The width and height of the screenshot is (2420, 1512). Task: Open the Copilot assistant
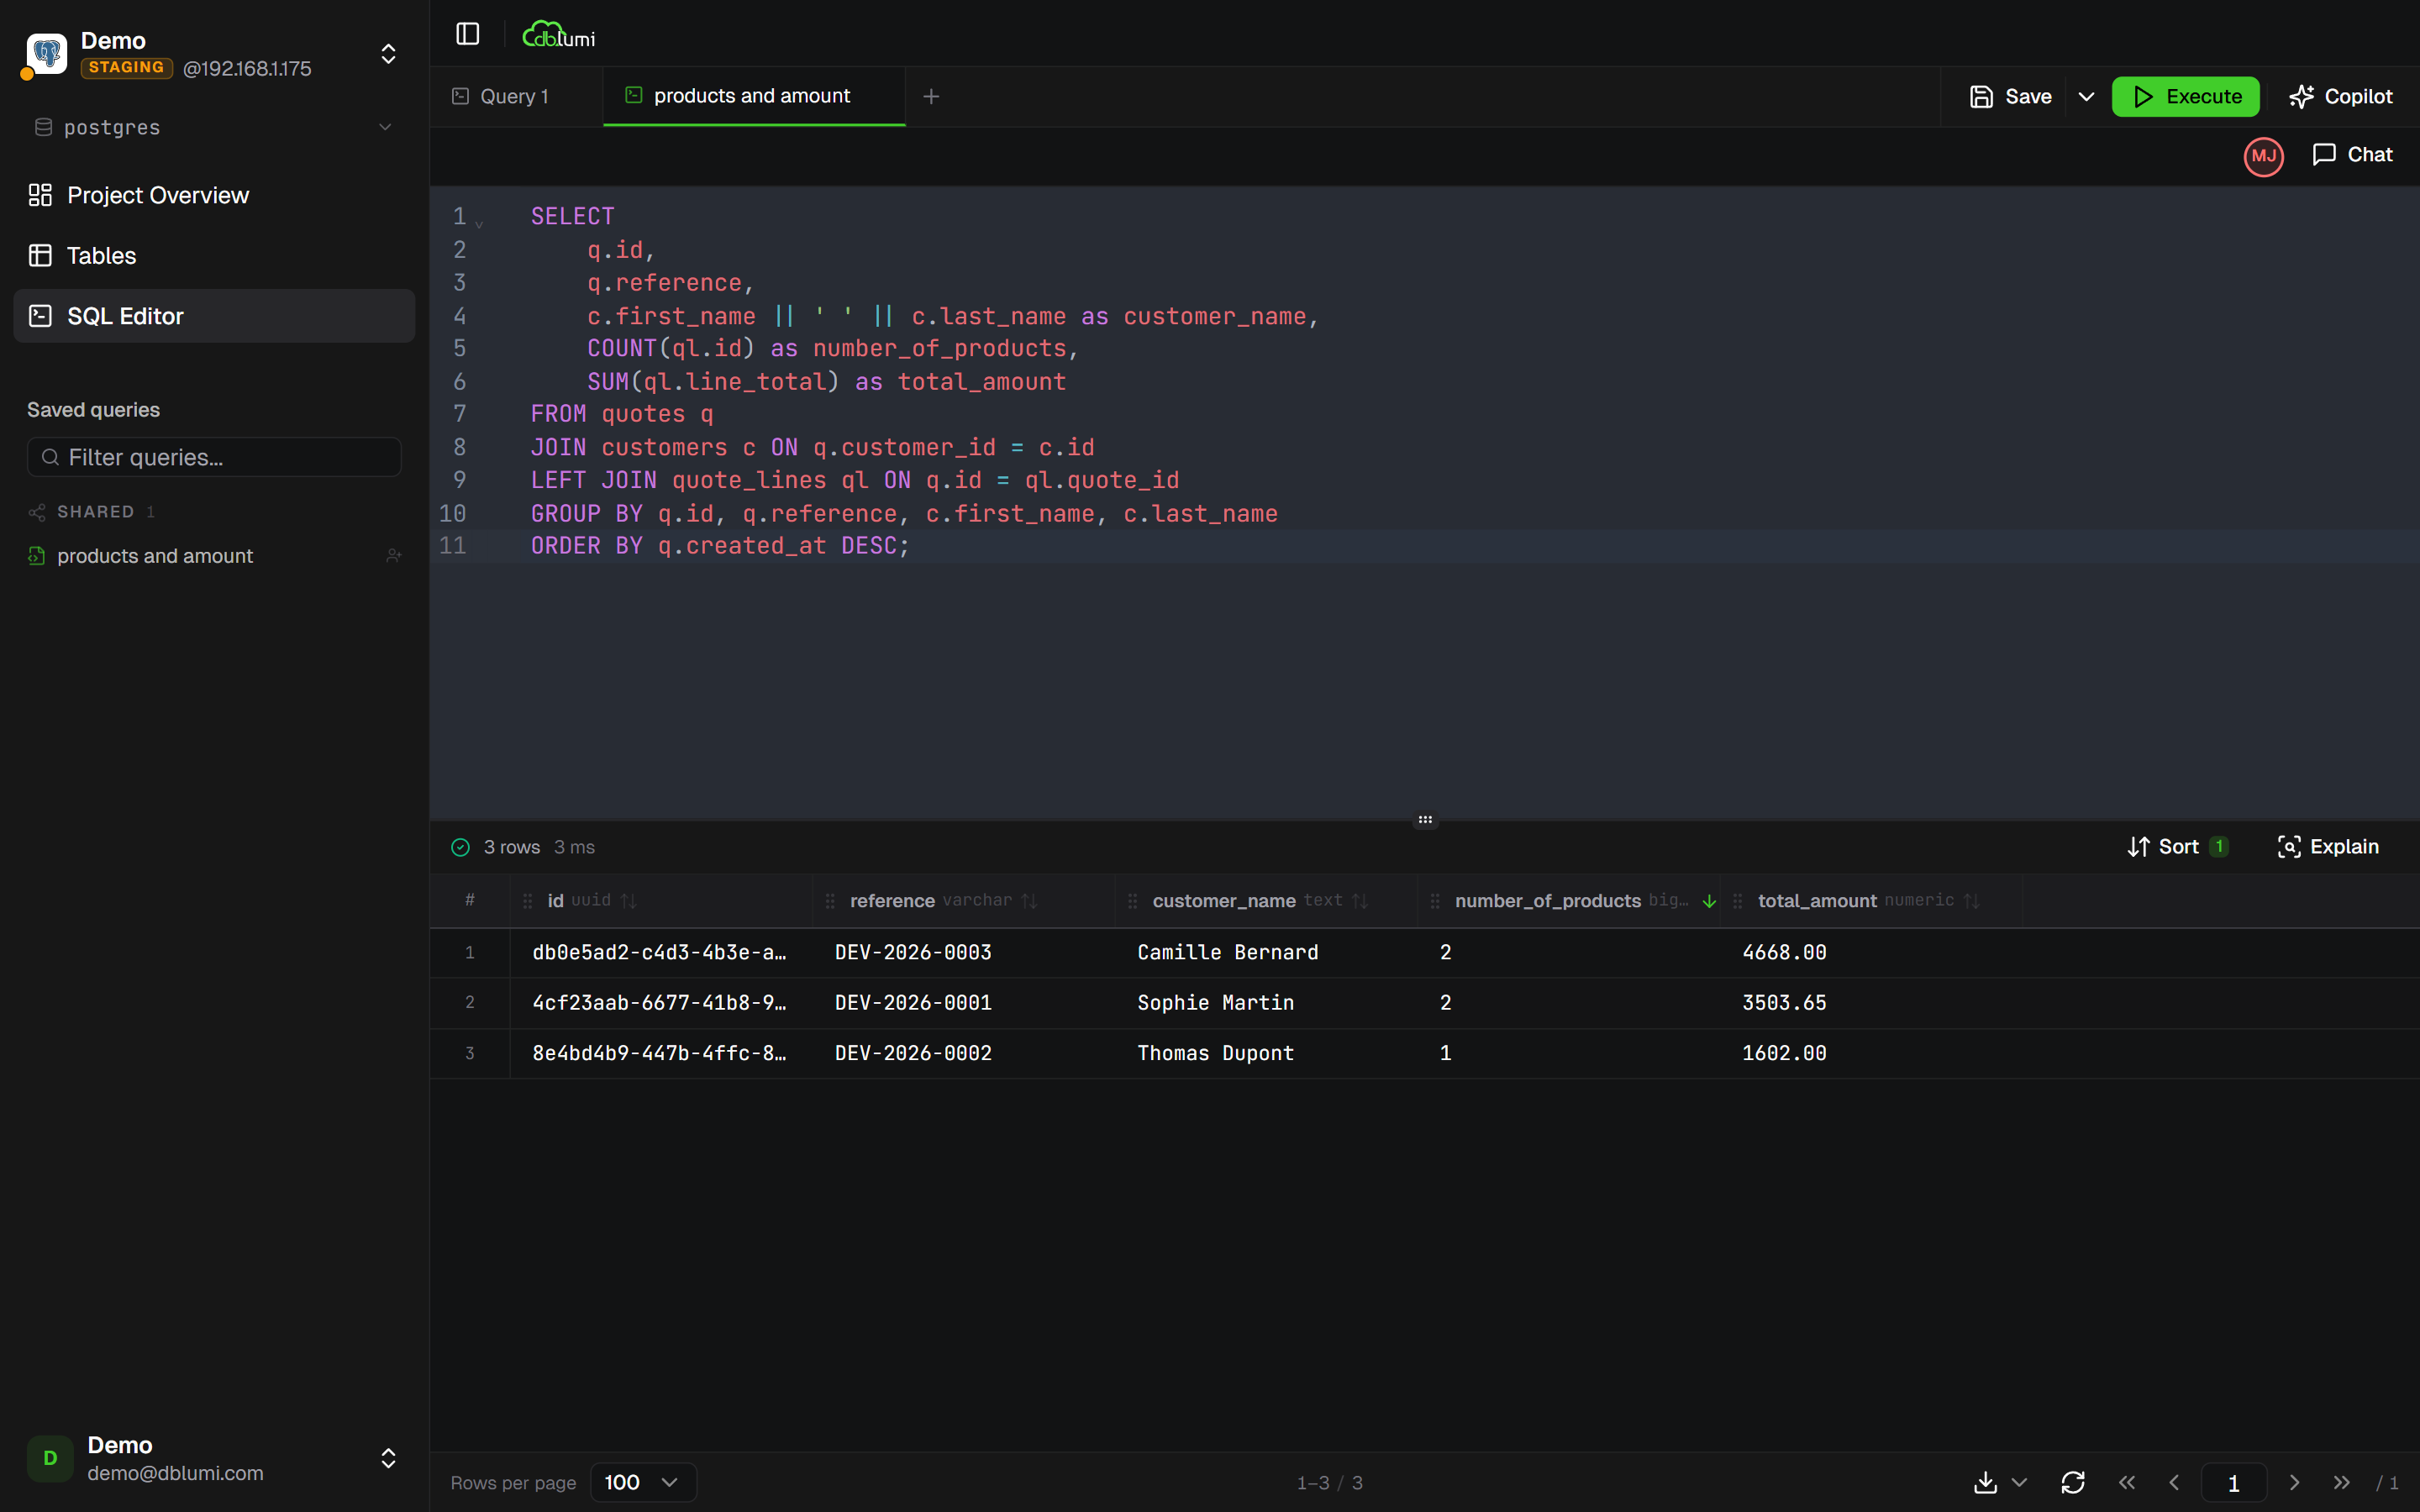pos(2341,96)
